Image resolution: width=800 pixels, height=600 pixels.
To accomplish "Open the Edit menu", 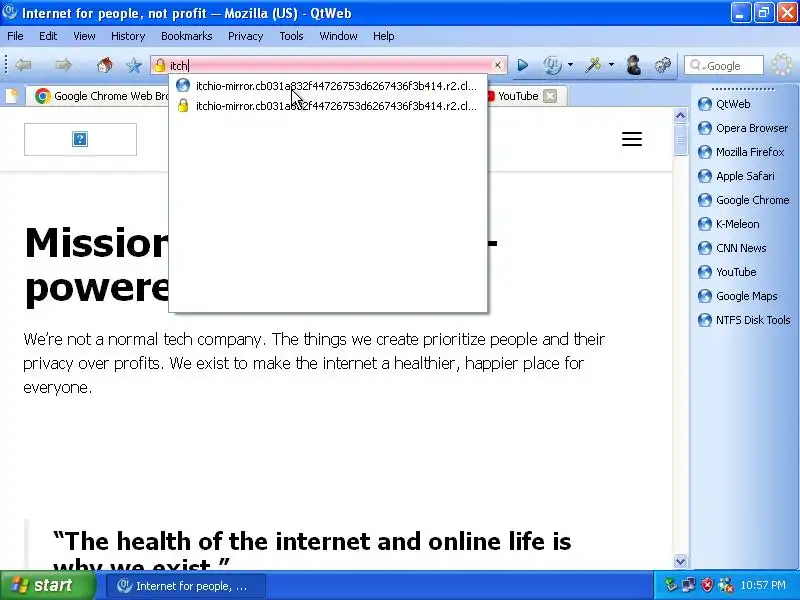I will click(48, 36).
